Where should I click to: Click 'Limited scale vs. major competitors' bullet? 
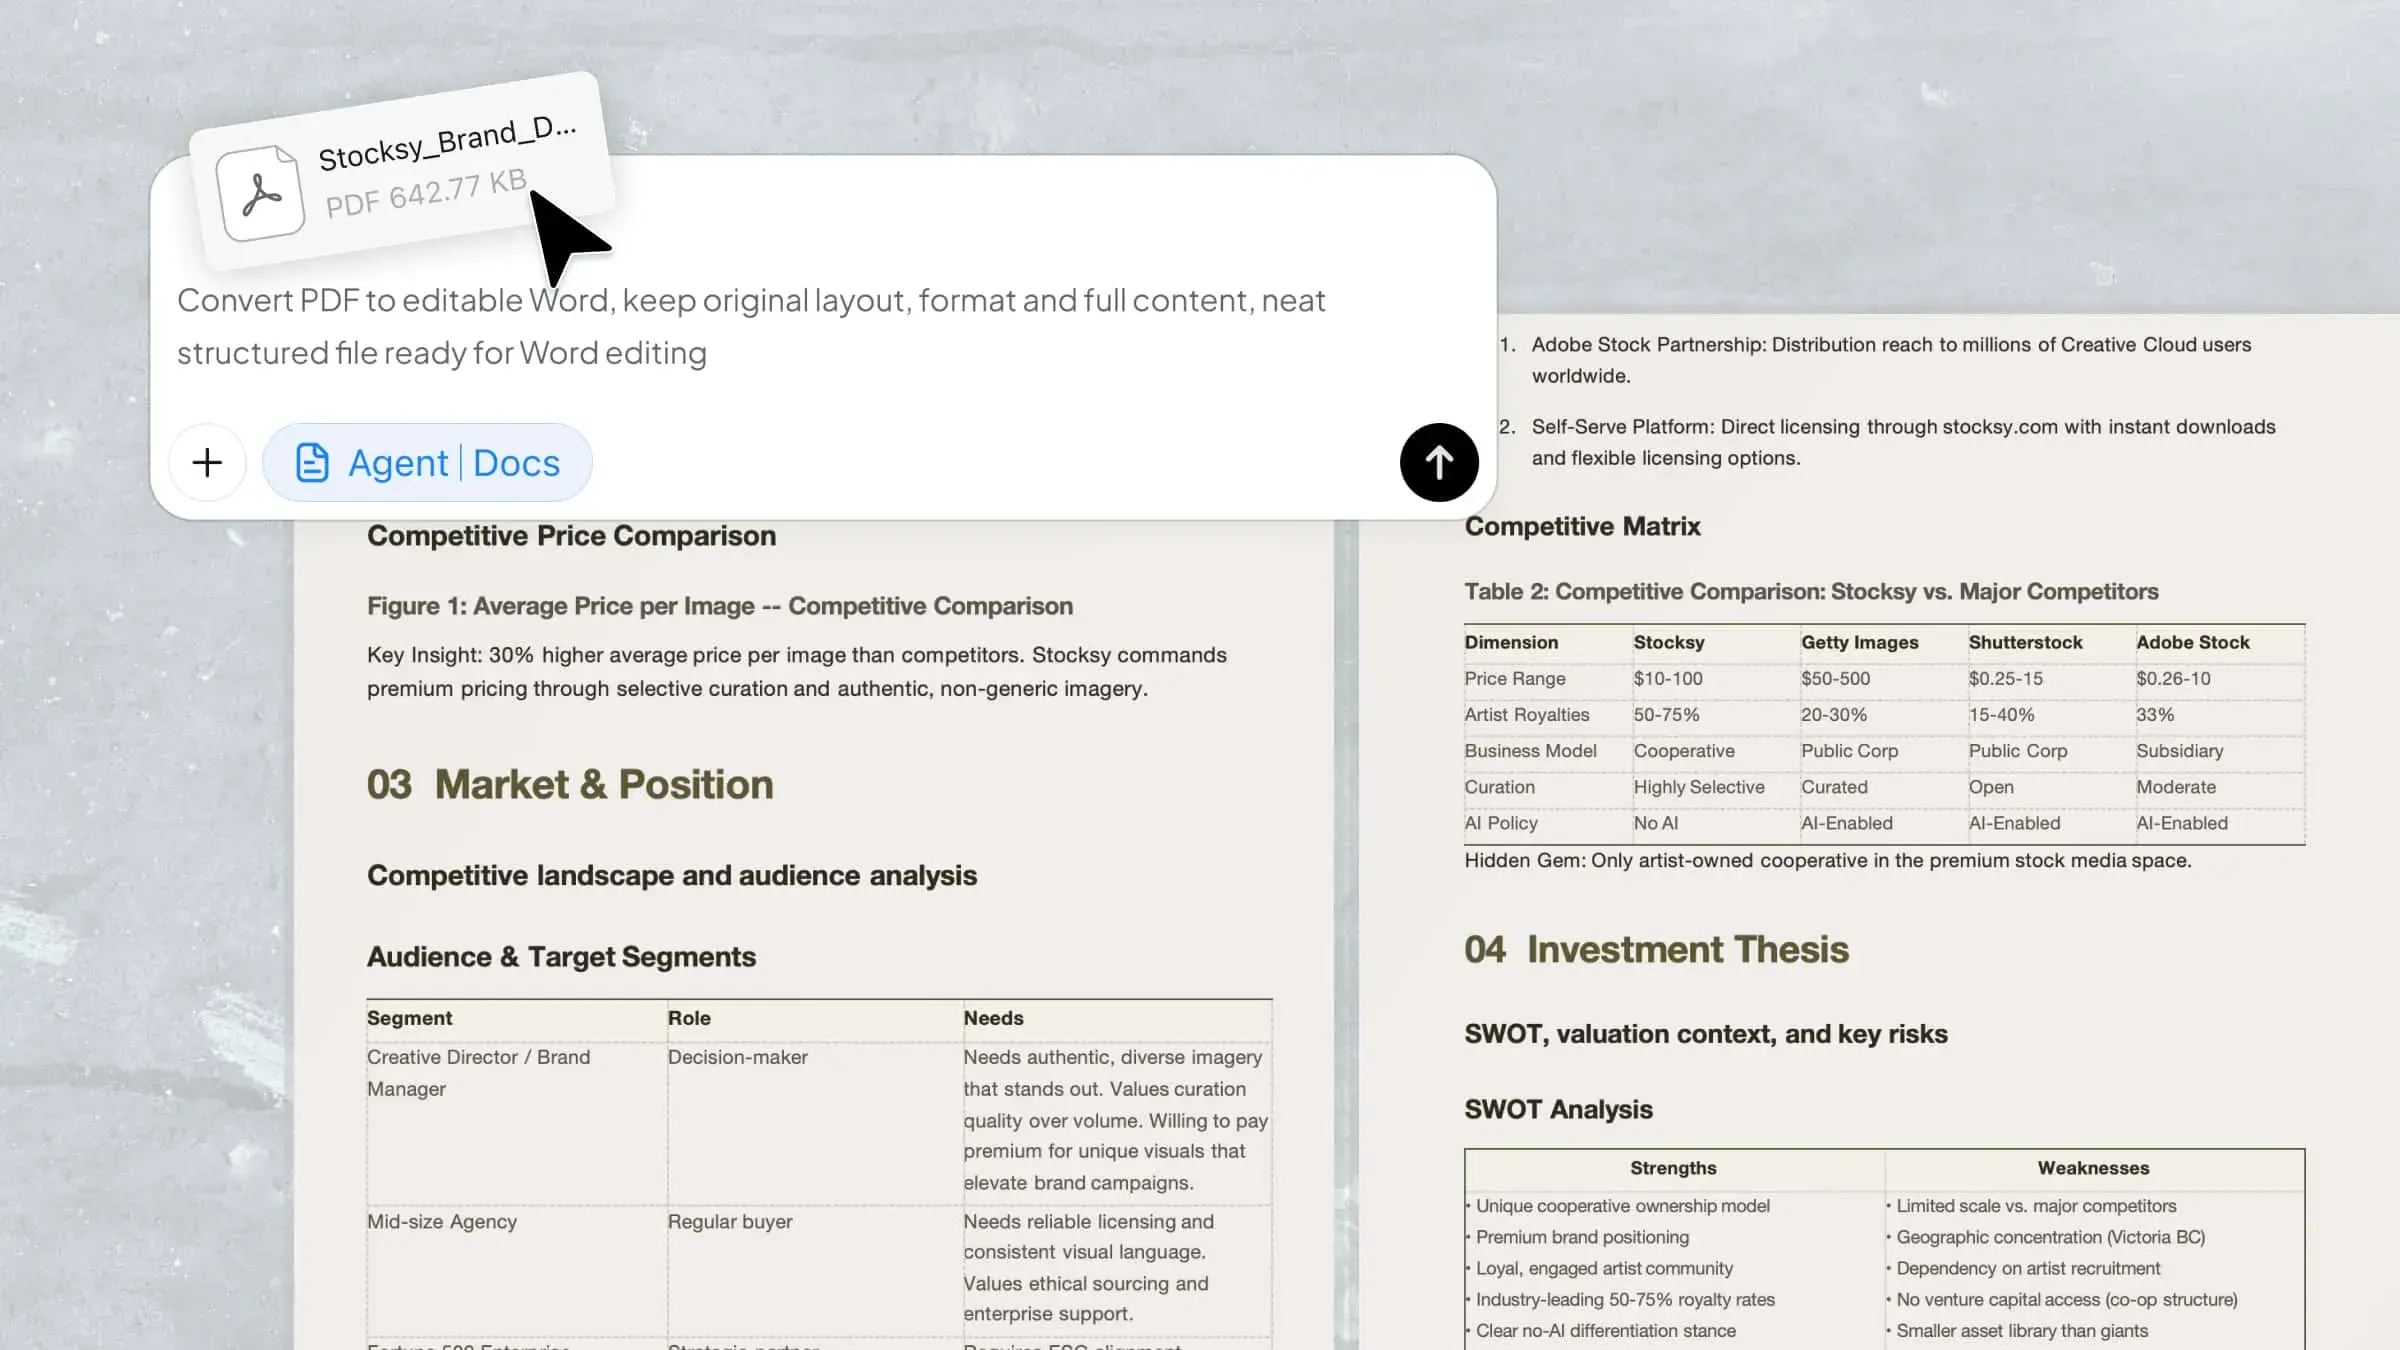pos(2036,1206)
